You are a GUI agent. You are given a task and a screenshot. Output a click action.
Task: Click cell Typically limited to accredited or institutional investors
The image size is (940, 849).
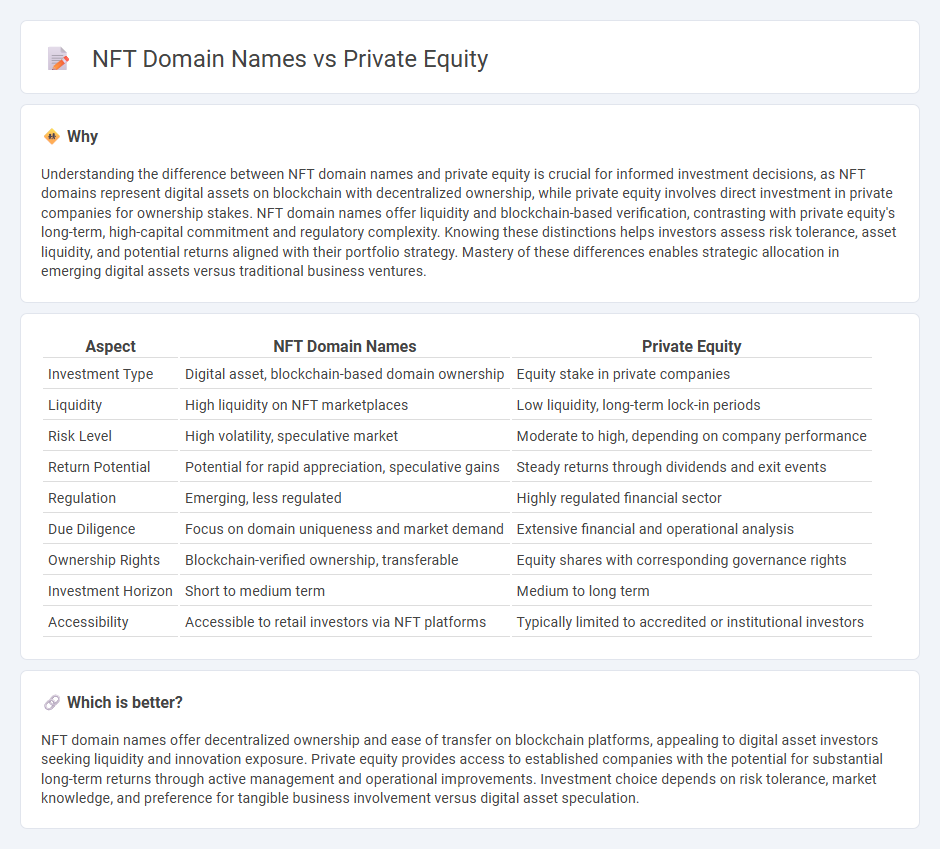[x=691, y=622]
